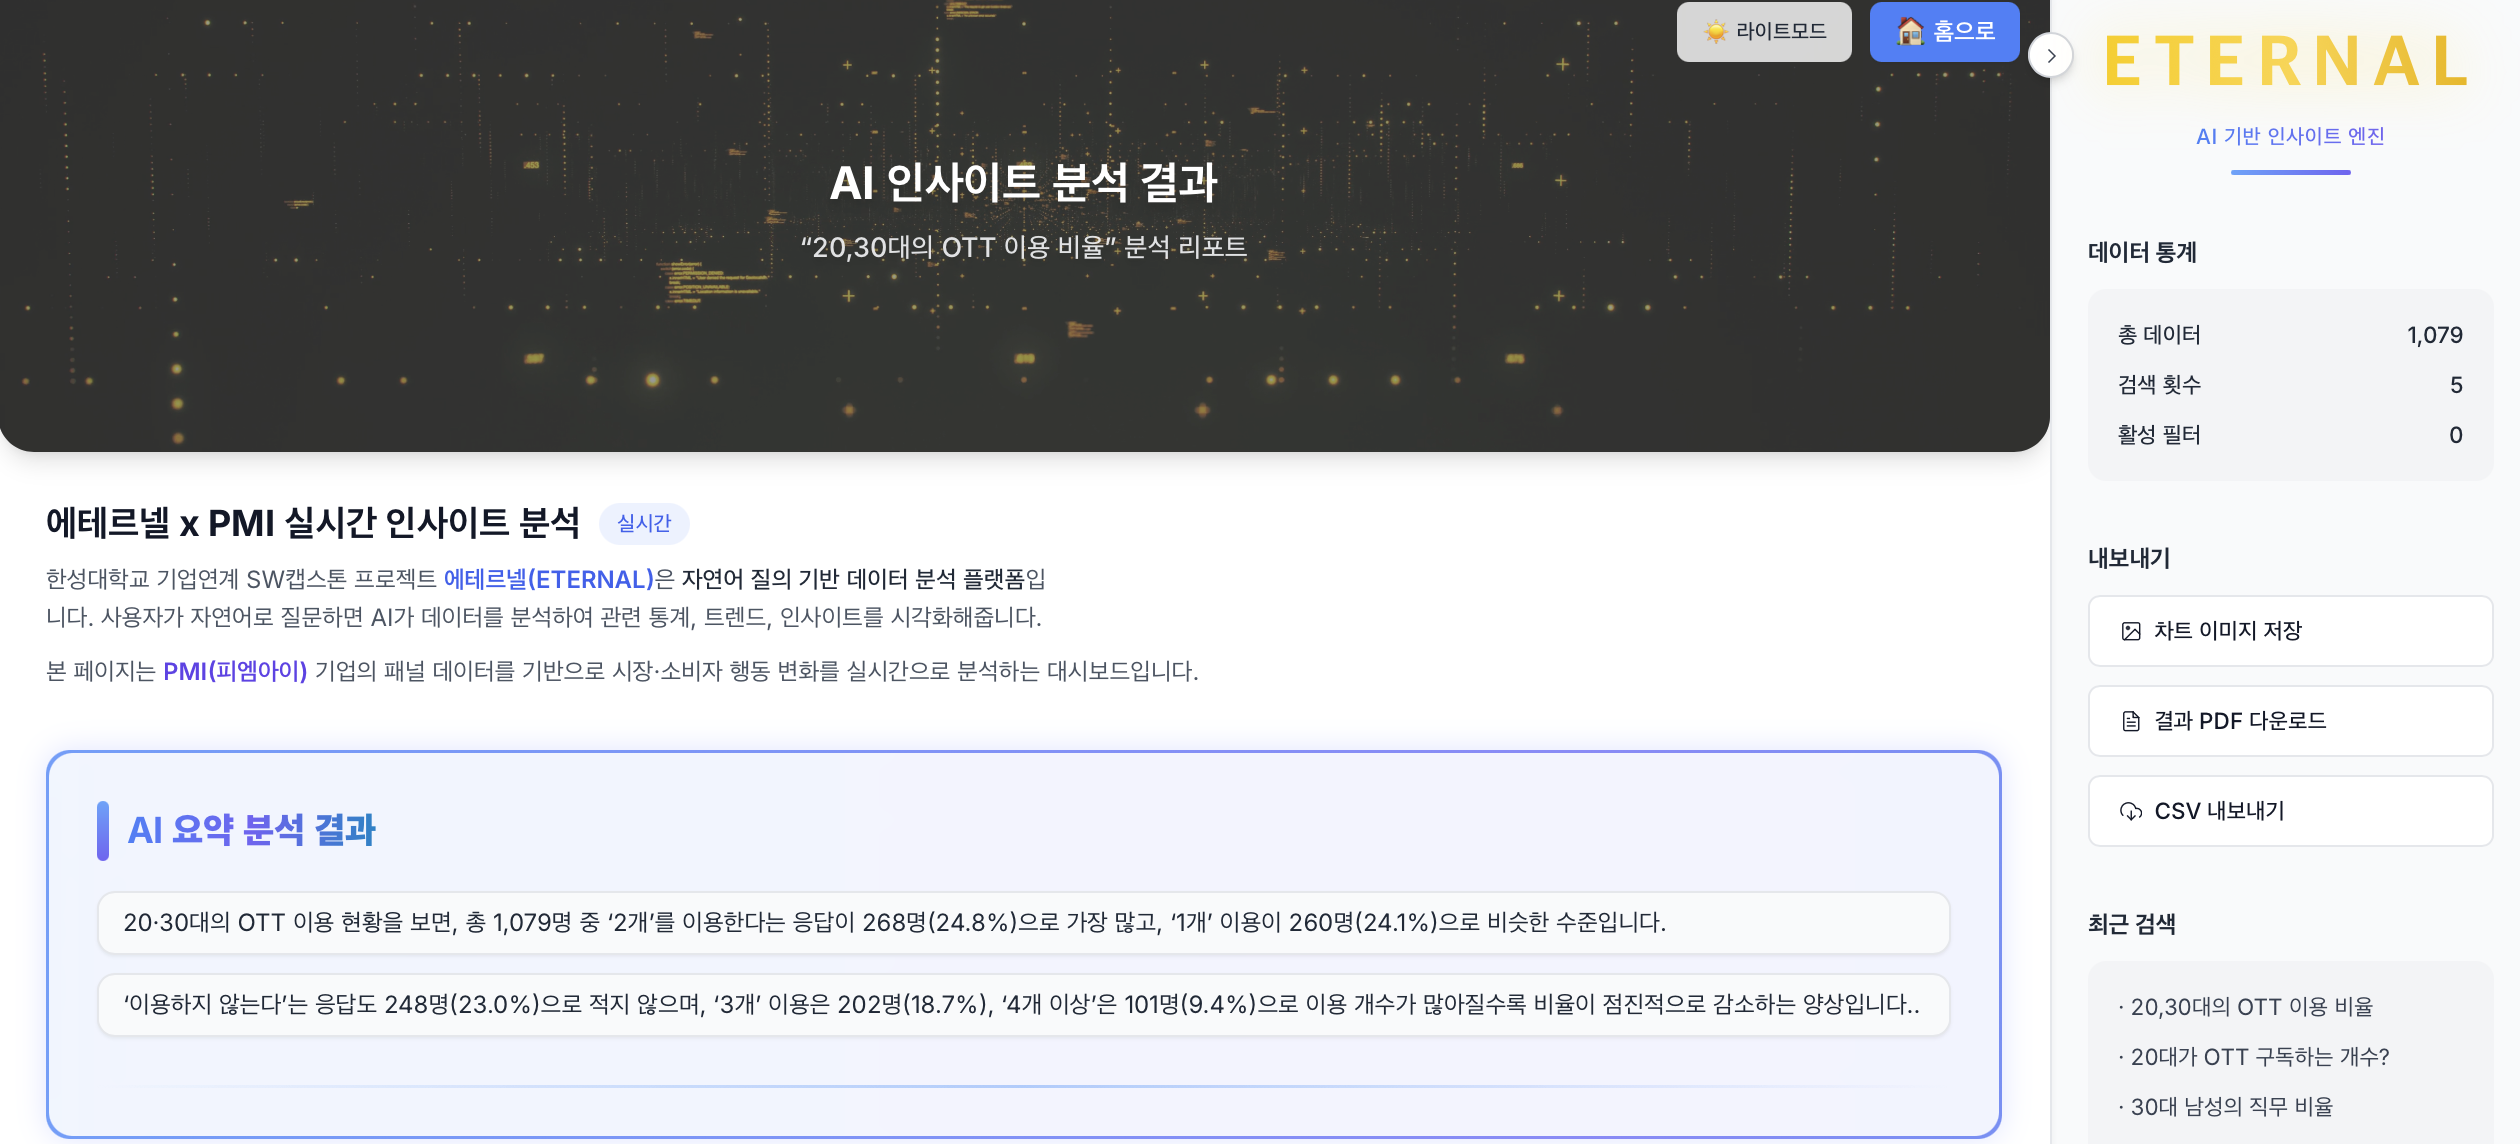This screenshot has width=2520, height=1144.
Task: Download results with 결과 PDF 다운로드
Action: pyautogui.click(x=2290, y=721)
